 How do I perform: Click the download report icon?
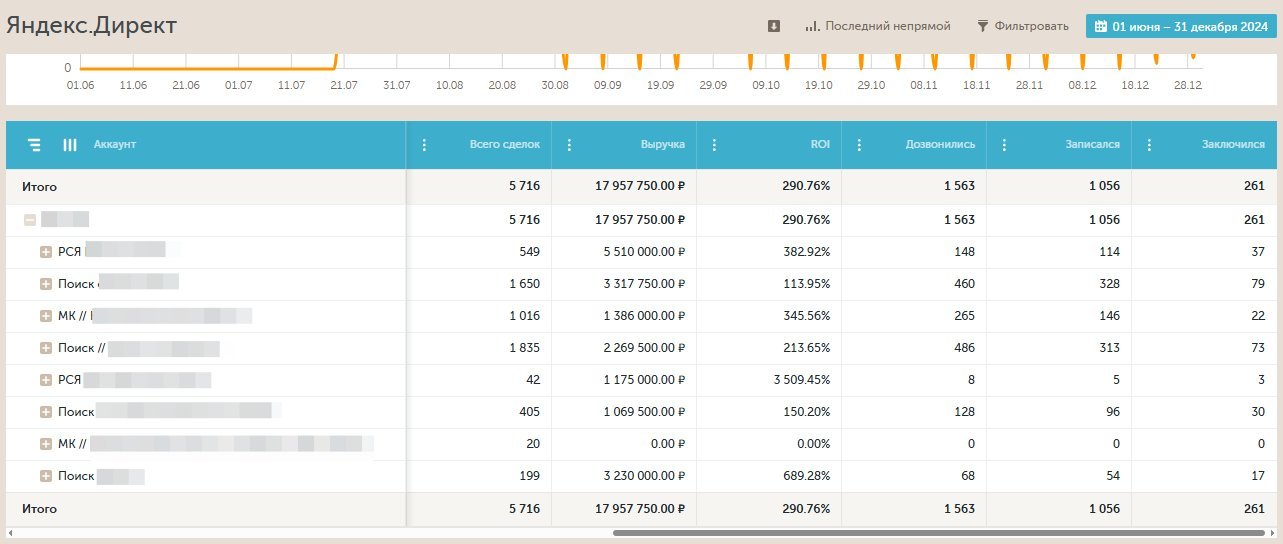click(773, 26)
